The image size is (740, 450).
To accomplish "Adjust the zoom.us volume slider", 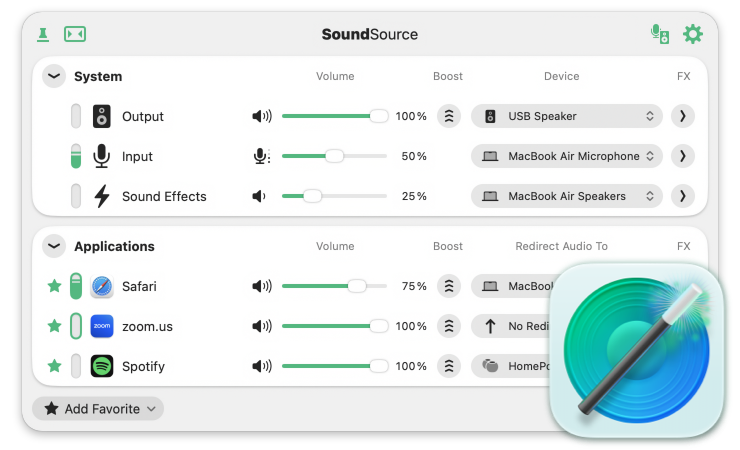I will coord(335,326).
